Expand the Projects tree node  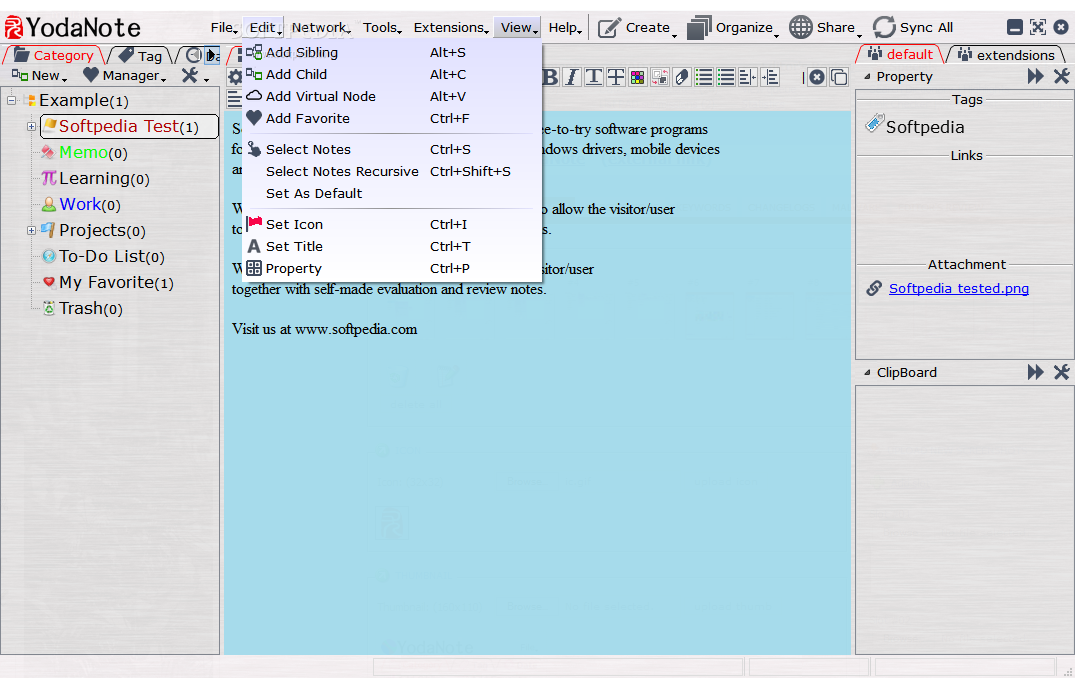coord(31,230)
